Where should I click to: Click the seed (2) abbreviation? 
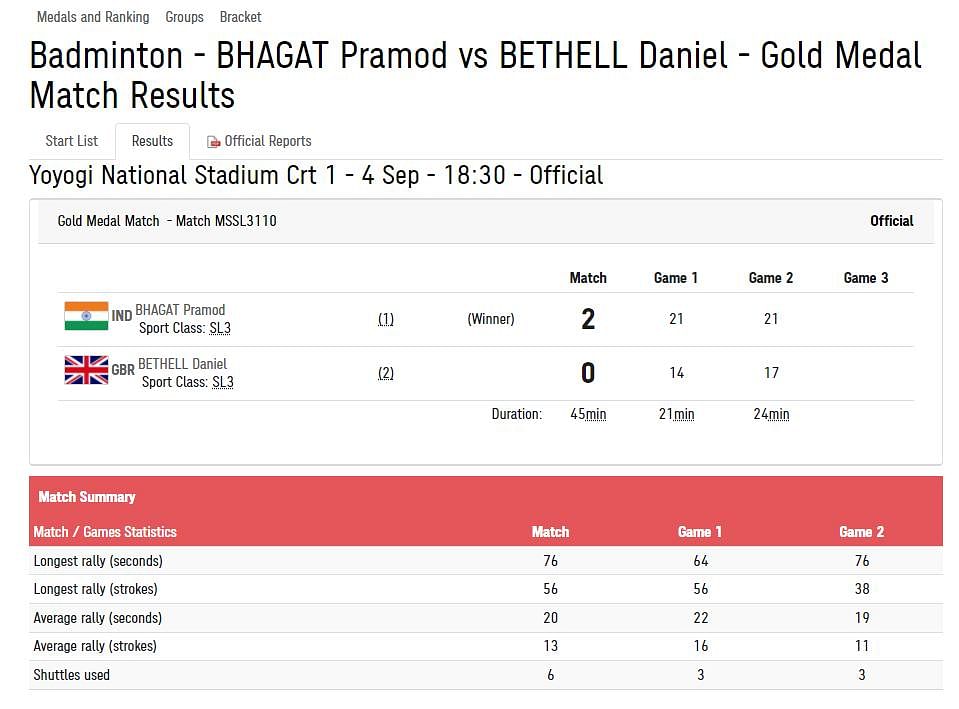(386, 373)
